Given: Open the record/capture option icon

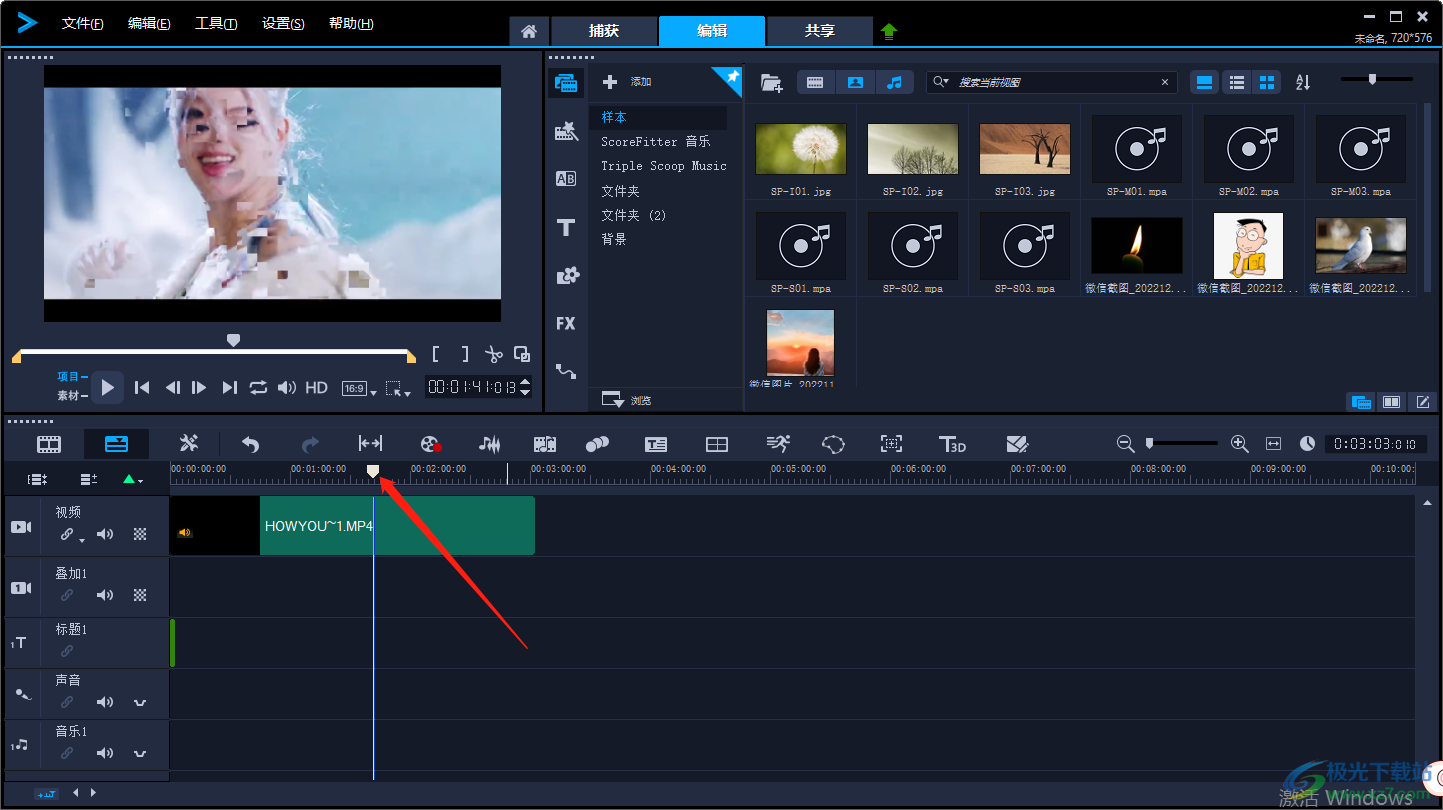Looking at the screenshot, I should 430,444.
